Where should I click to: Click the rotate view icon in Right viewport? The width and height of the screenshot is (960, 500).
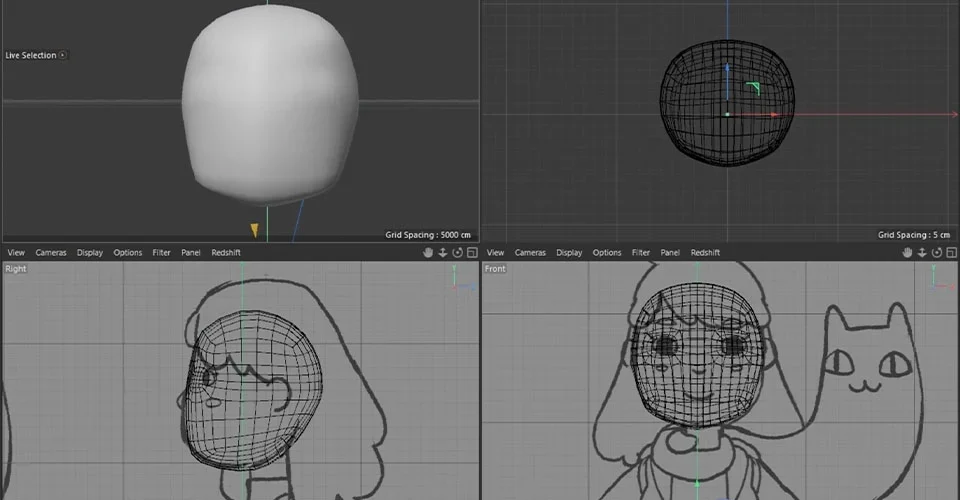pyautogui.click(x=457, y=252)
